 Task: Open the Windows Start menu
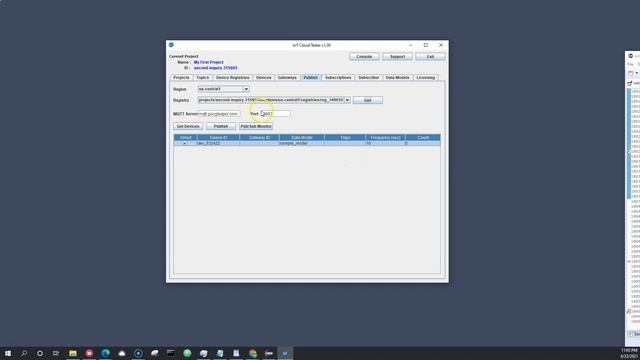coord(8,353)
